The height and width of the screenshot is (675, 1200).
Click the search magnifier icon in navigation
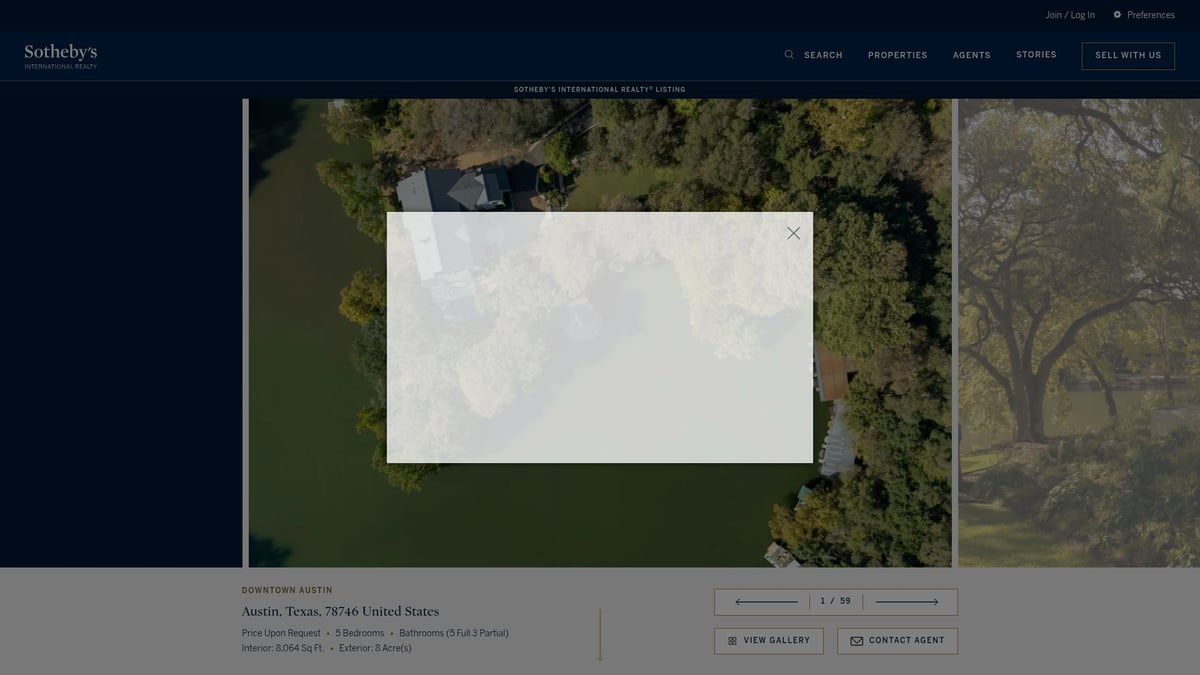click(788, 54)
